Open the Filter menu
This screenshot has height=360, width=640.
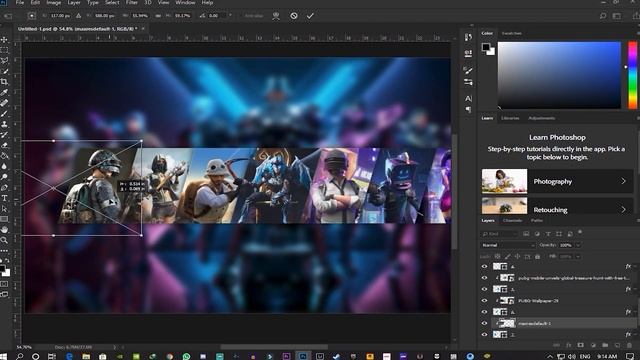131,2
